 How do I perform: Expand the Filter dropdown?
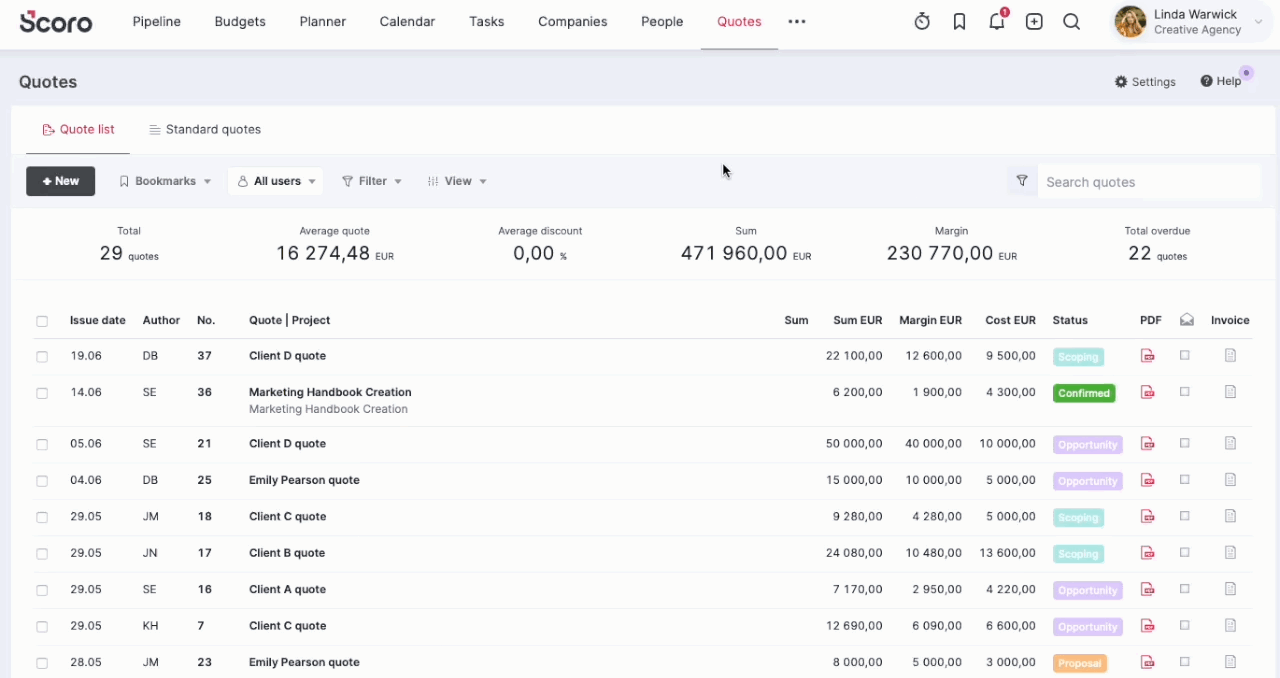click(372, 181)
